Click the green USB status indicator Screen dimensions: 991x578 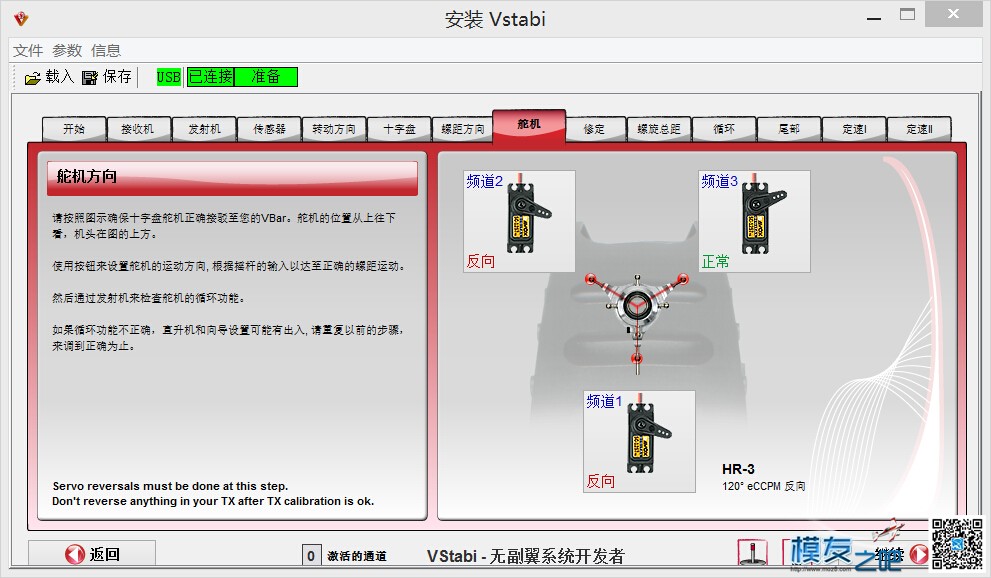click(169, 77)
